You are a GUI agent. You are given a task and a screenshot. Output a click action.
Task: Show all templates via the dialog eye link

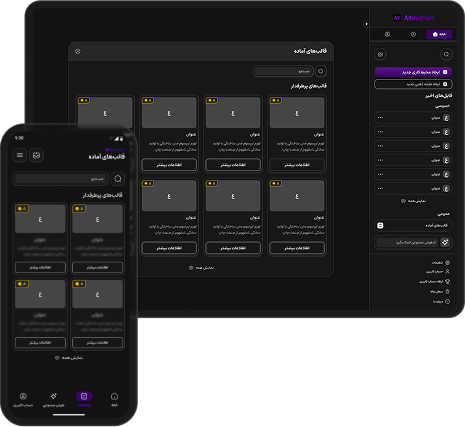pyautogui.click(x=201, y=268)
